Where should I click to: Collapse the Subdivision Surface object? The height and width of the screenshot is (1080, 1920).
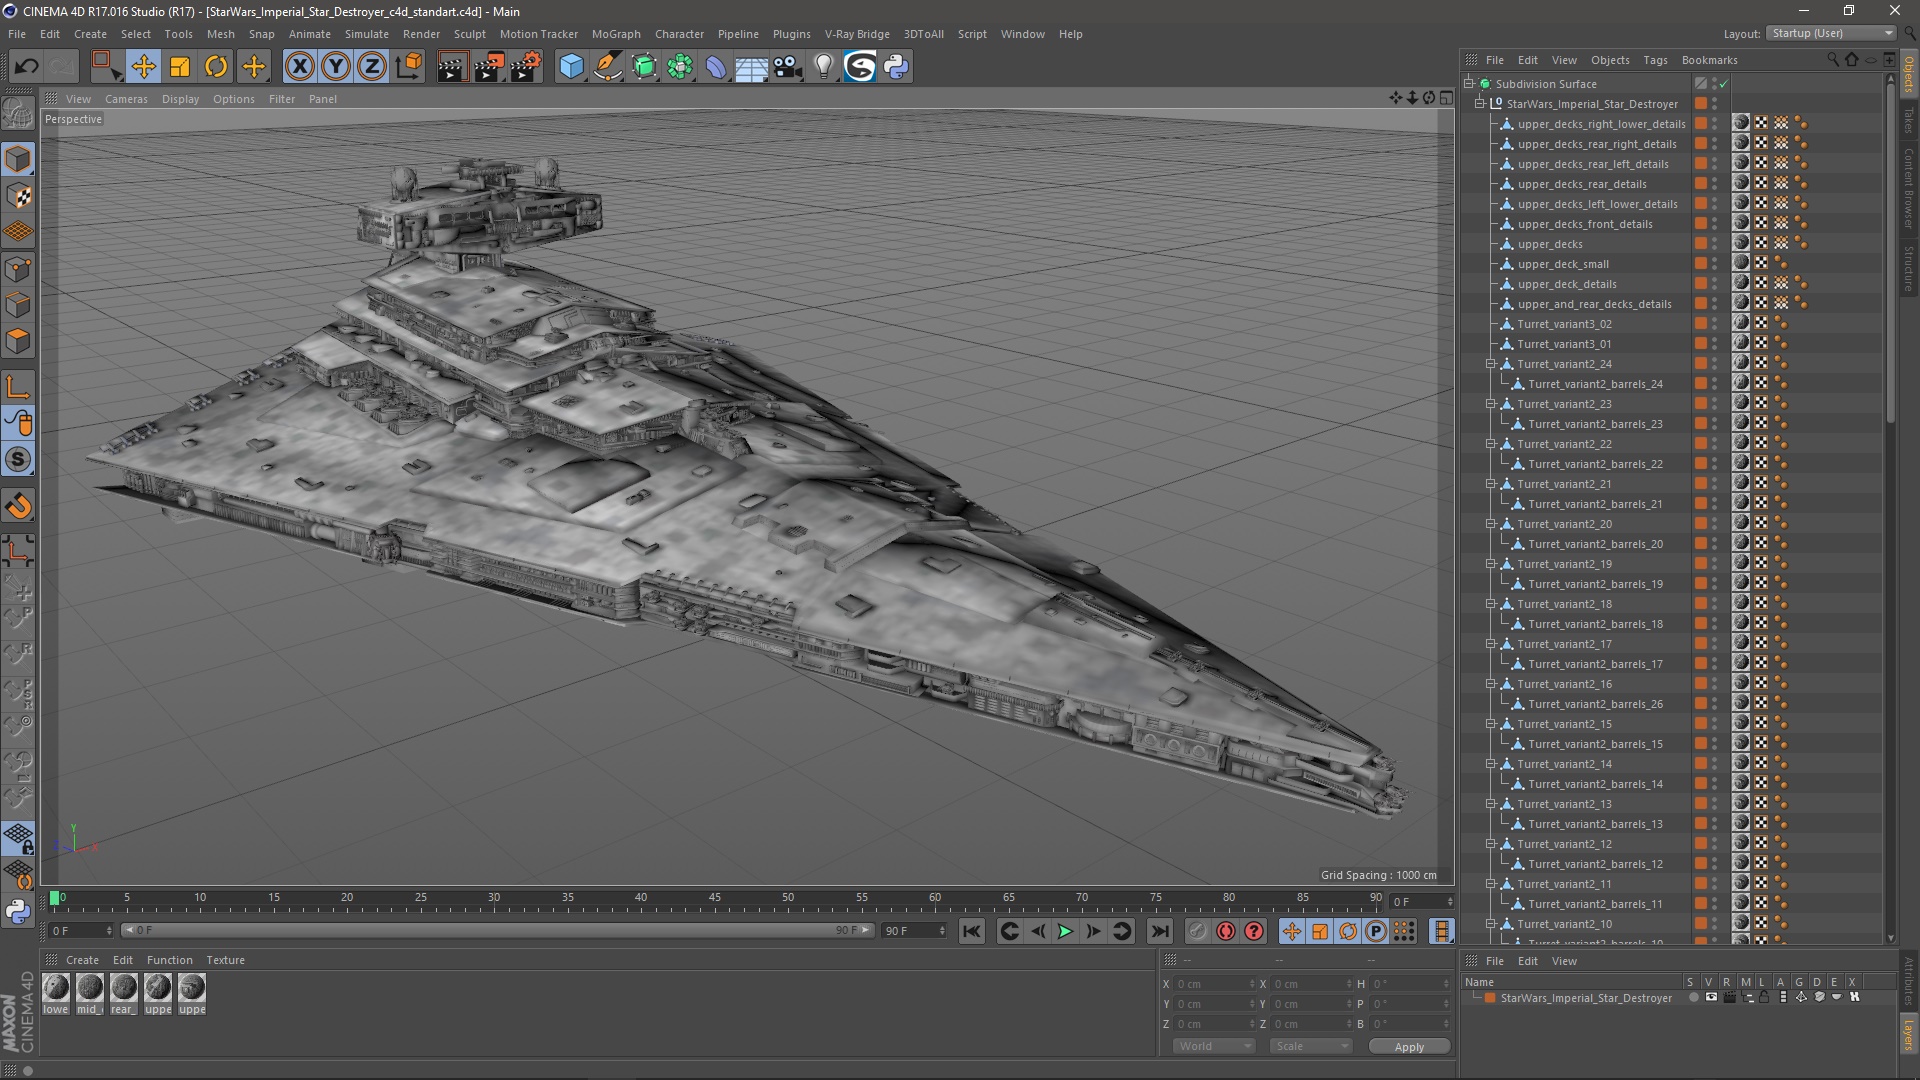[x=1469, y=84]
